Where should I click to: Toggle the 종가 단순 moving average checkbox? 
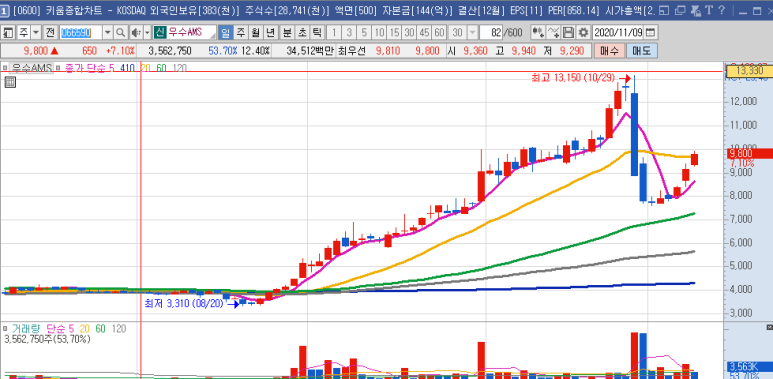(x=58, y=68)
